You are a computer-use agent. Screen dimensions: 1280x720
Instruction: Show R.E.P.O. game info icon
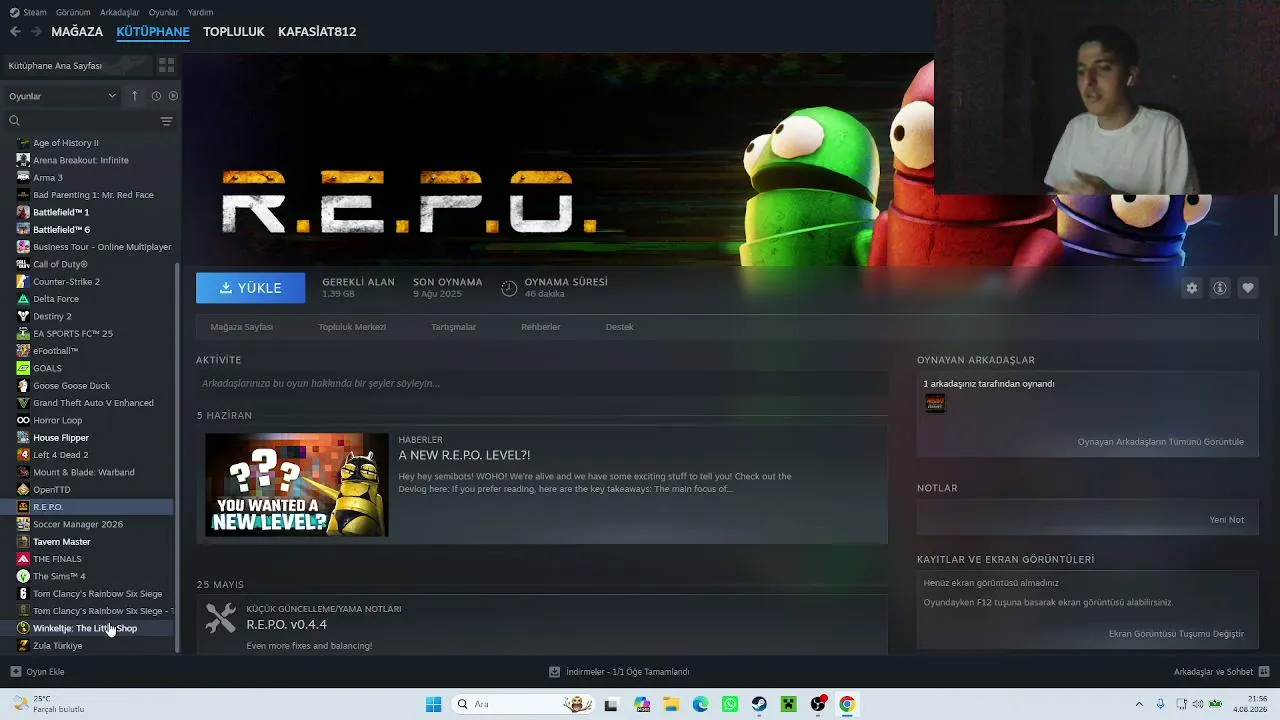(1220, 288)
